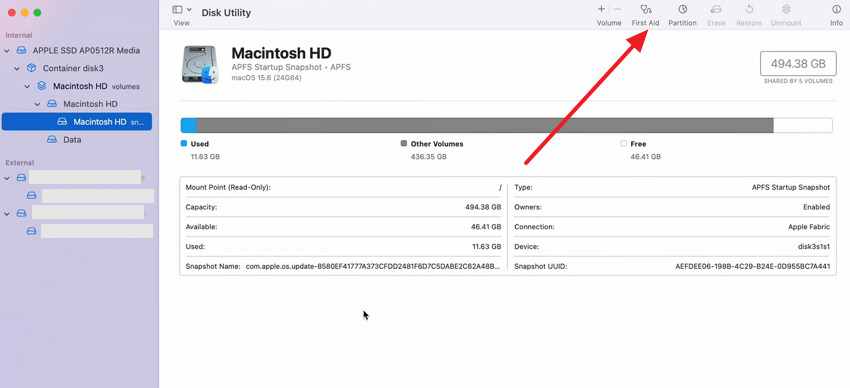Collapse the upper external disk in sidebar

point(7,178)
